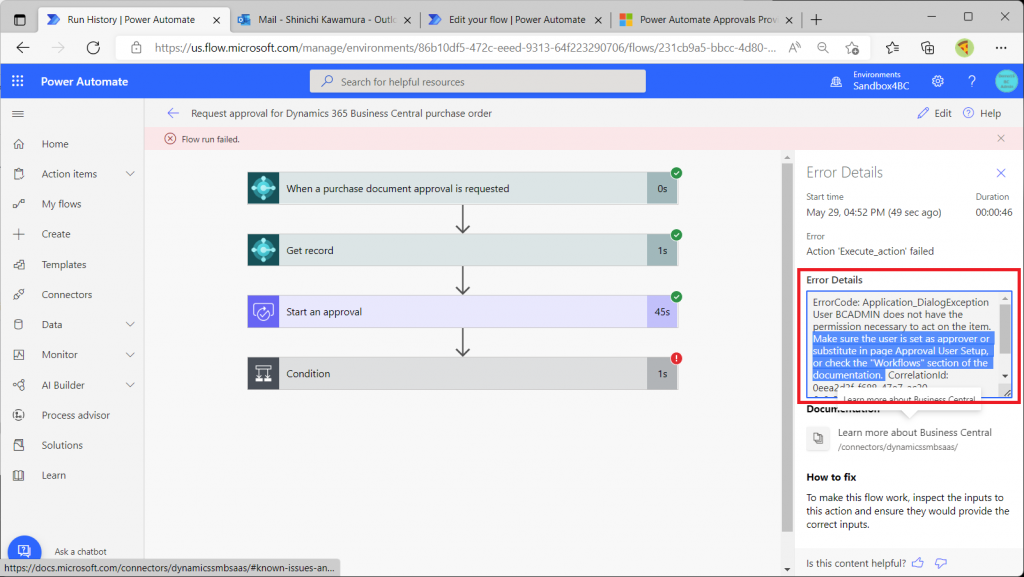Open the Ask a chatbot button

tap(24, 551)
